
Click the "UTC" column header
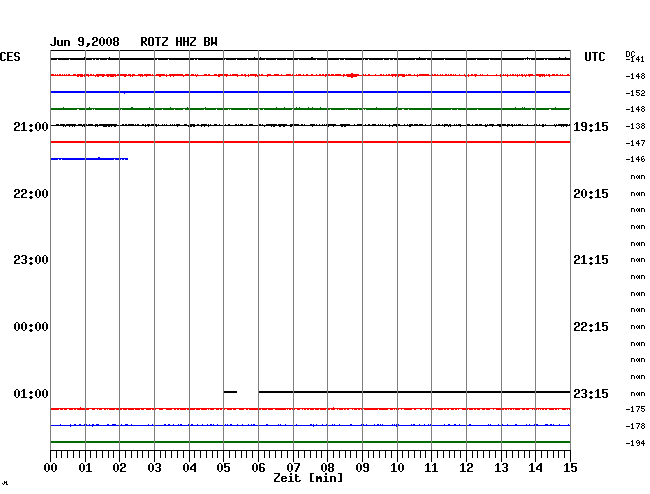(594, 57)
